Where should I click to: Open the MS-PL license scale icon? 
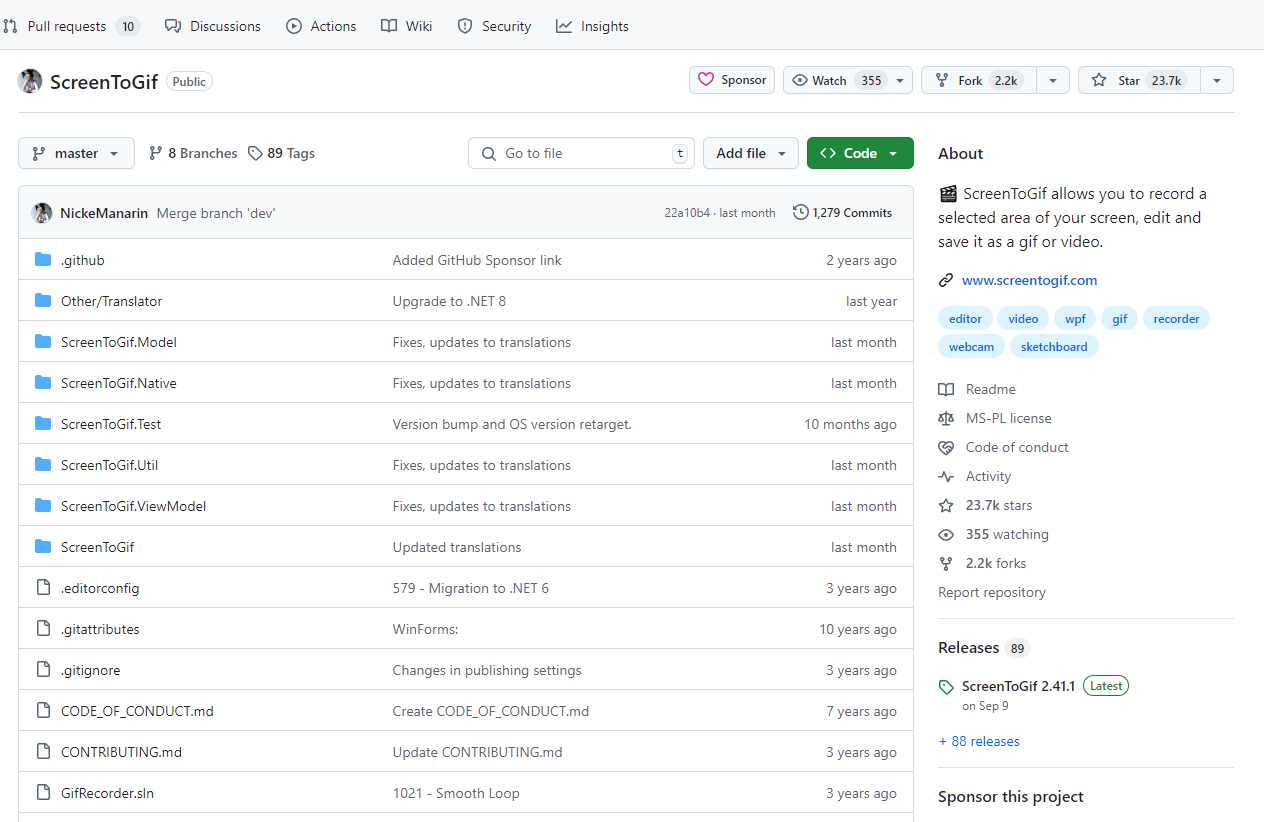946,418
